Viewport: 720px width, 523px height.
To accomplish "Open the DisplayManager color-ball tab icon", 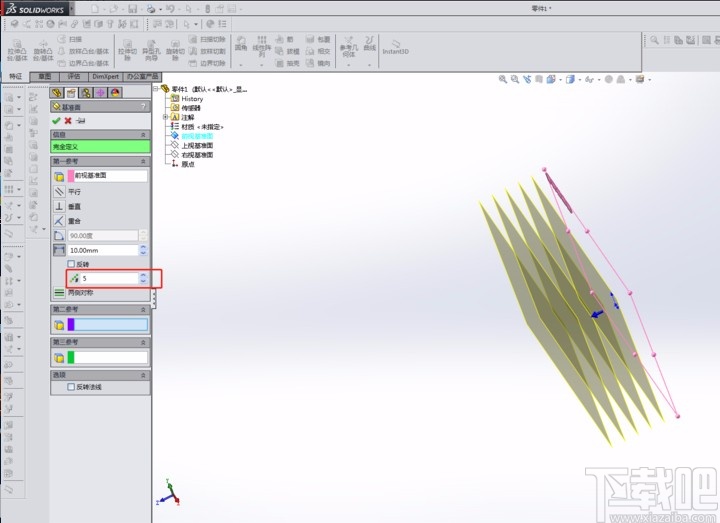I will pos(115,93).
